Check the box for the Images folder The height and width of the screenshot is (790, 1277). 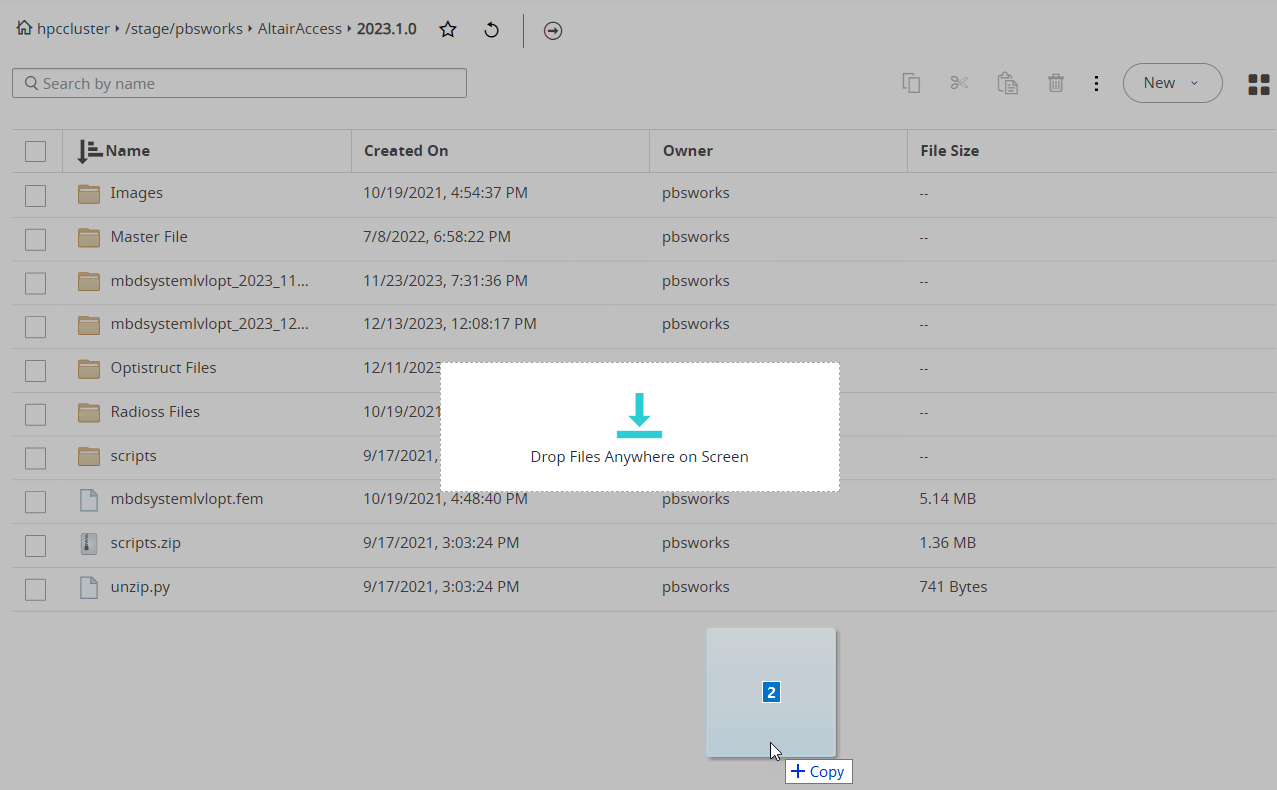[35, 195]
